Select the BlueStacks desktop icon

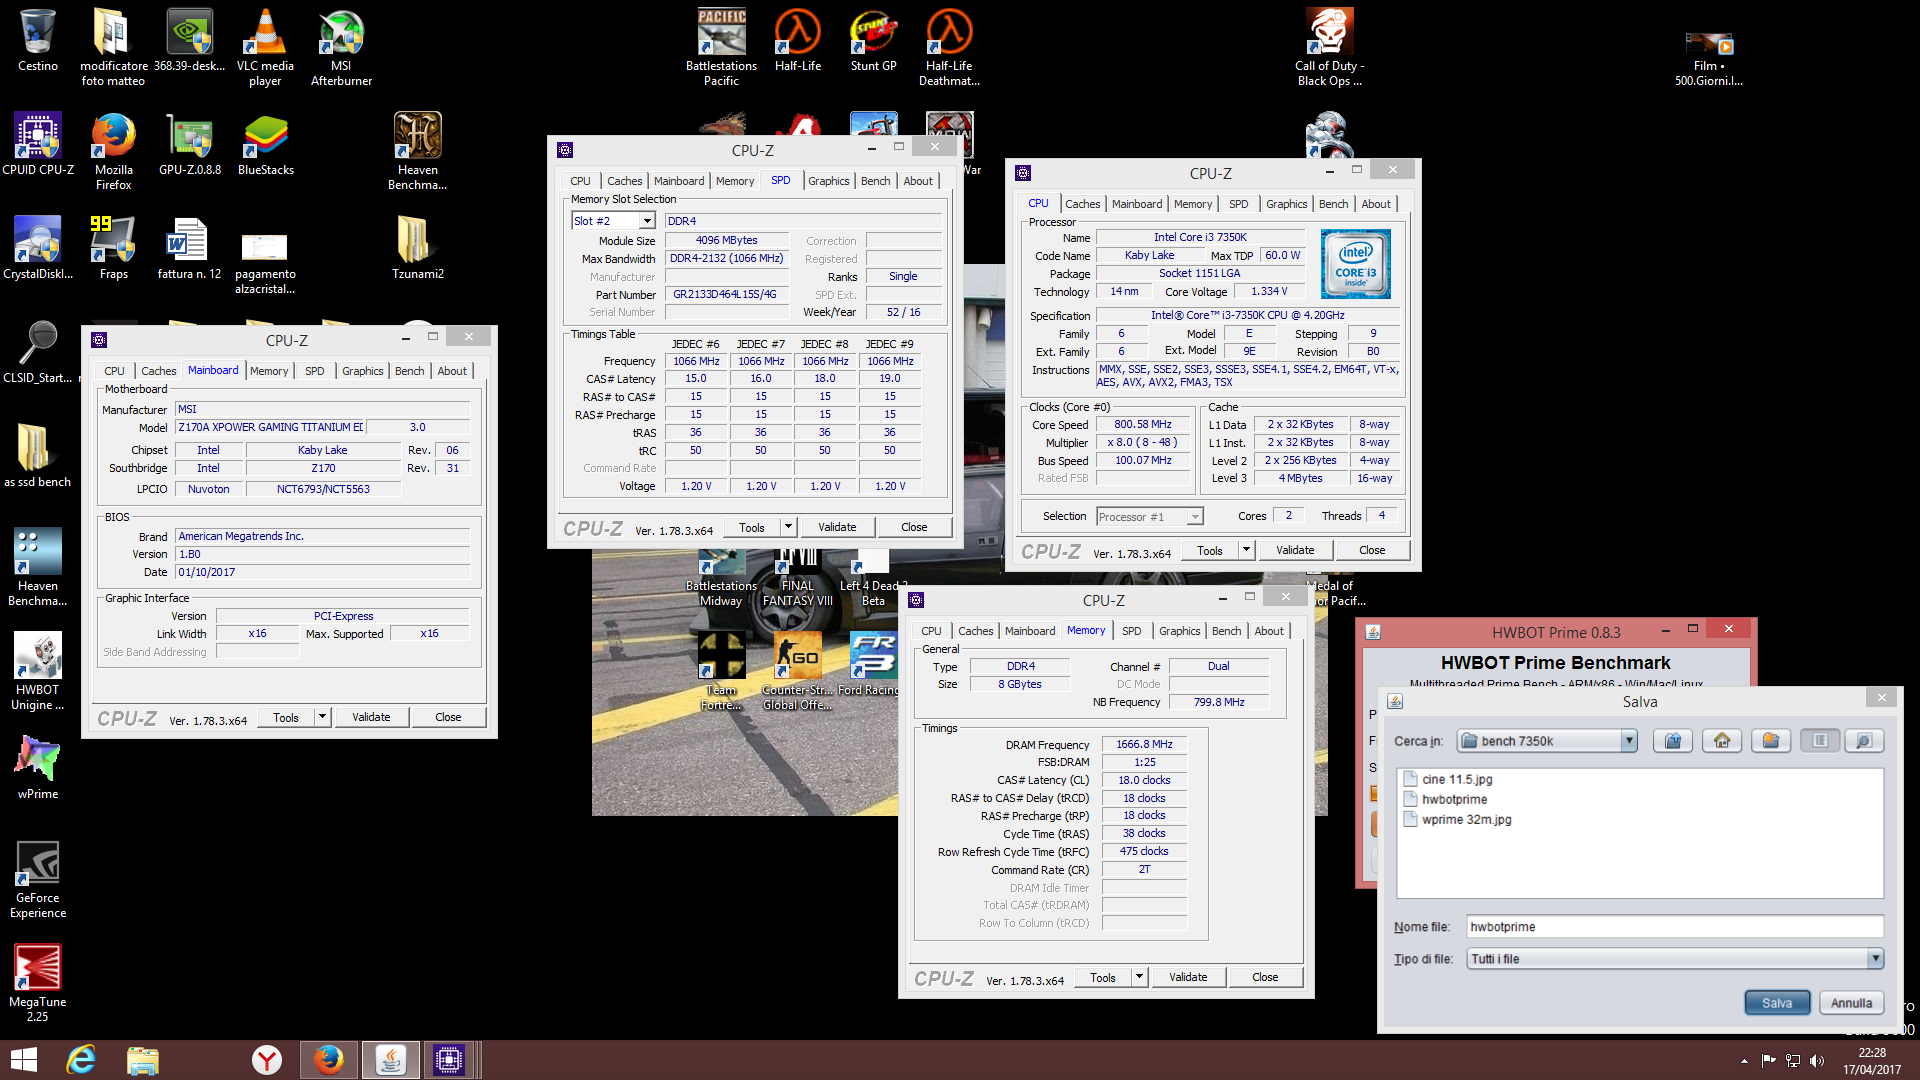pos(266,145)
